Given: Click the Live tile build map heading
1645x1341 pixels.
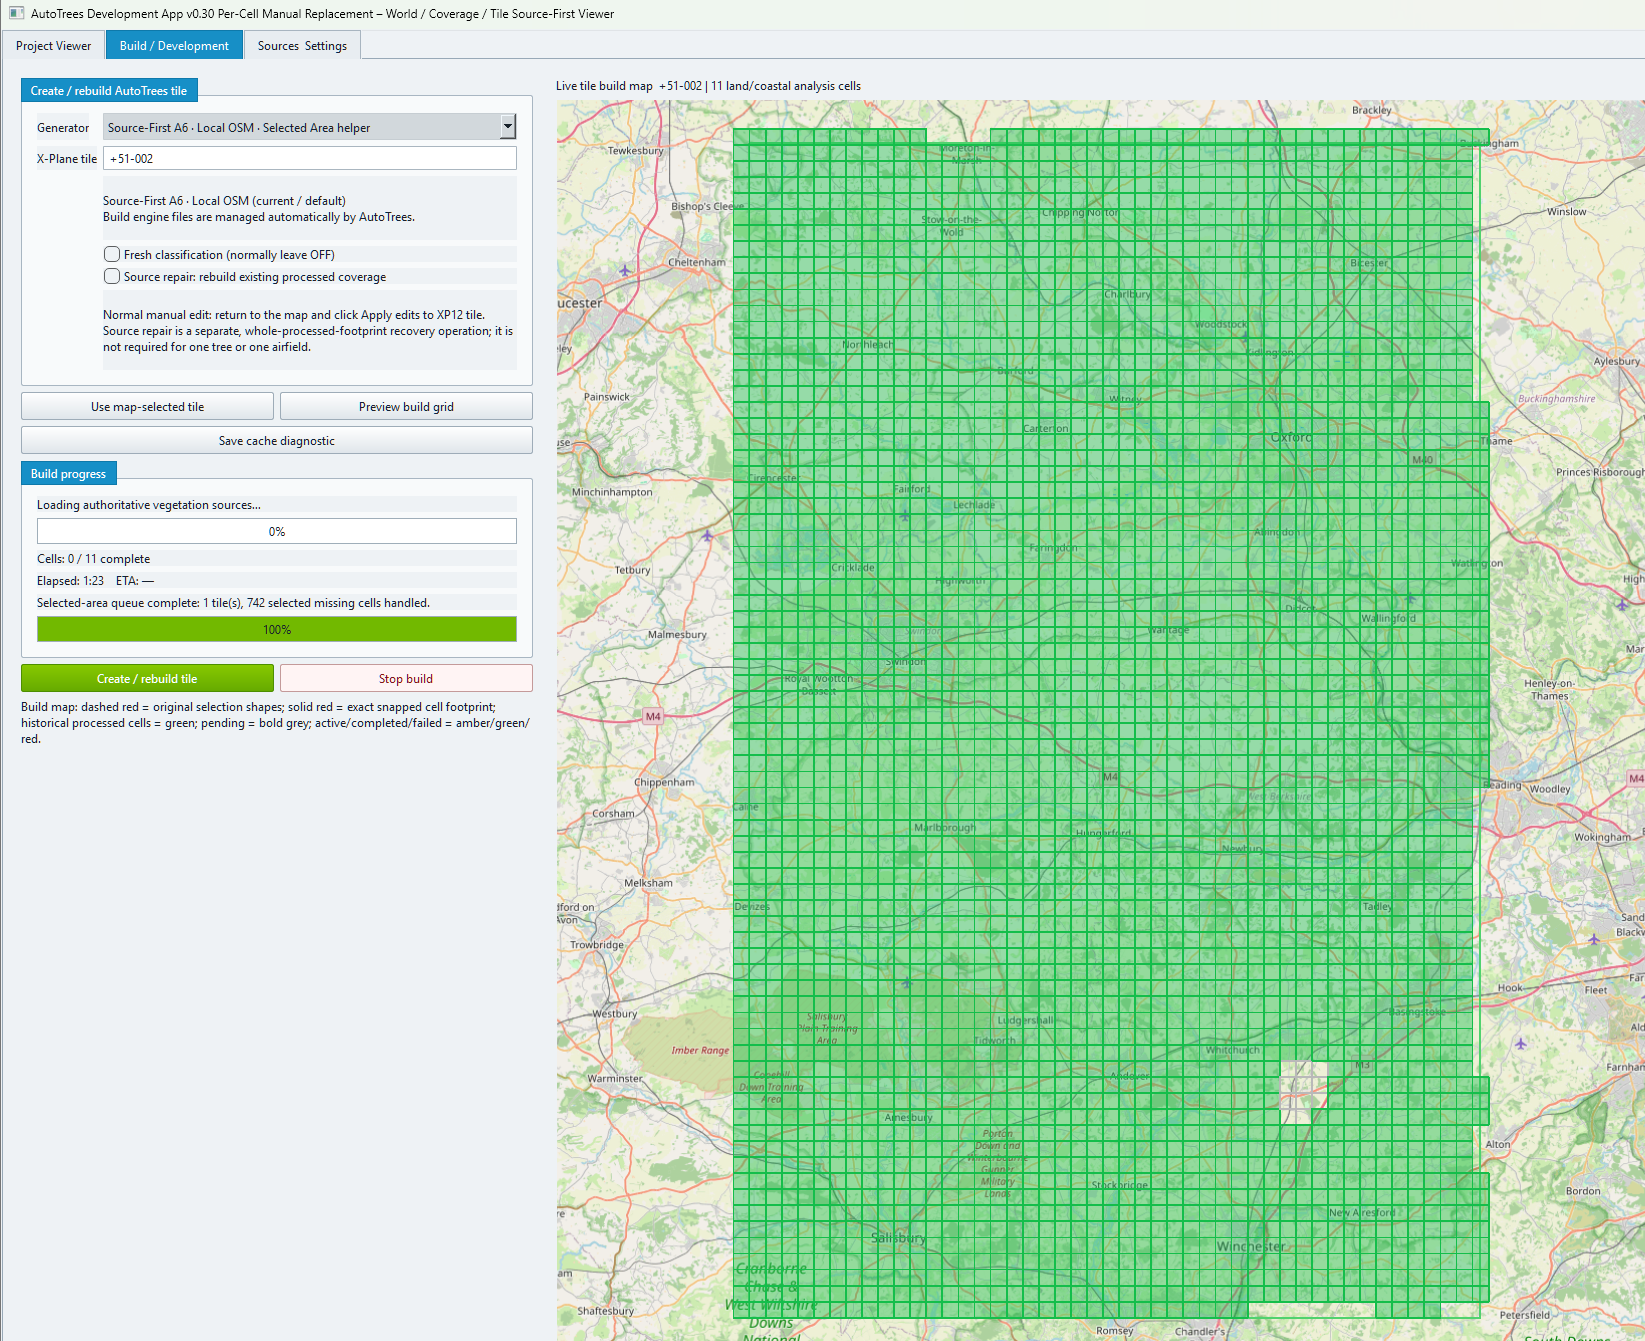Looking at the screenshot, I should pos(708,86).
